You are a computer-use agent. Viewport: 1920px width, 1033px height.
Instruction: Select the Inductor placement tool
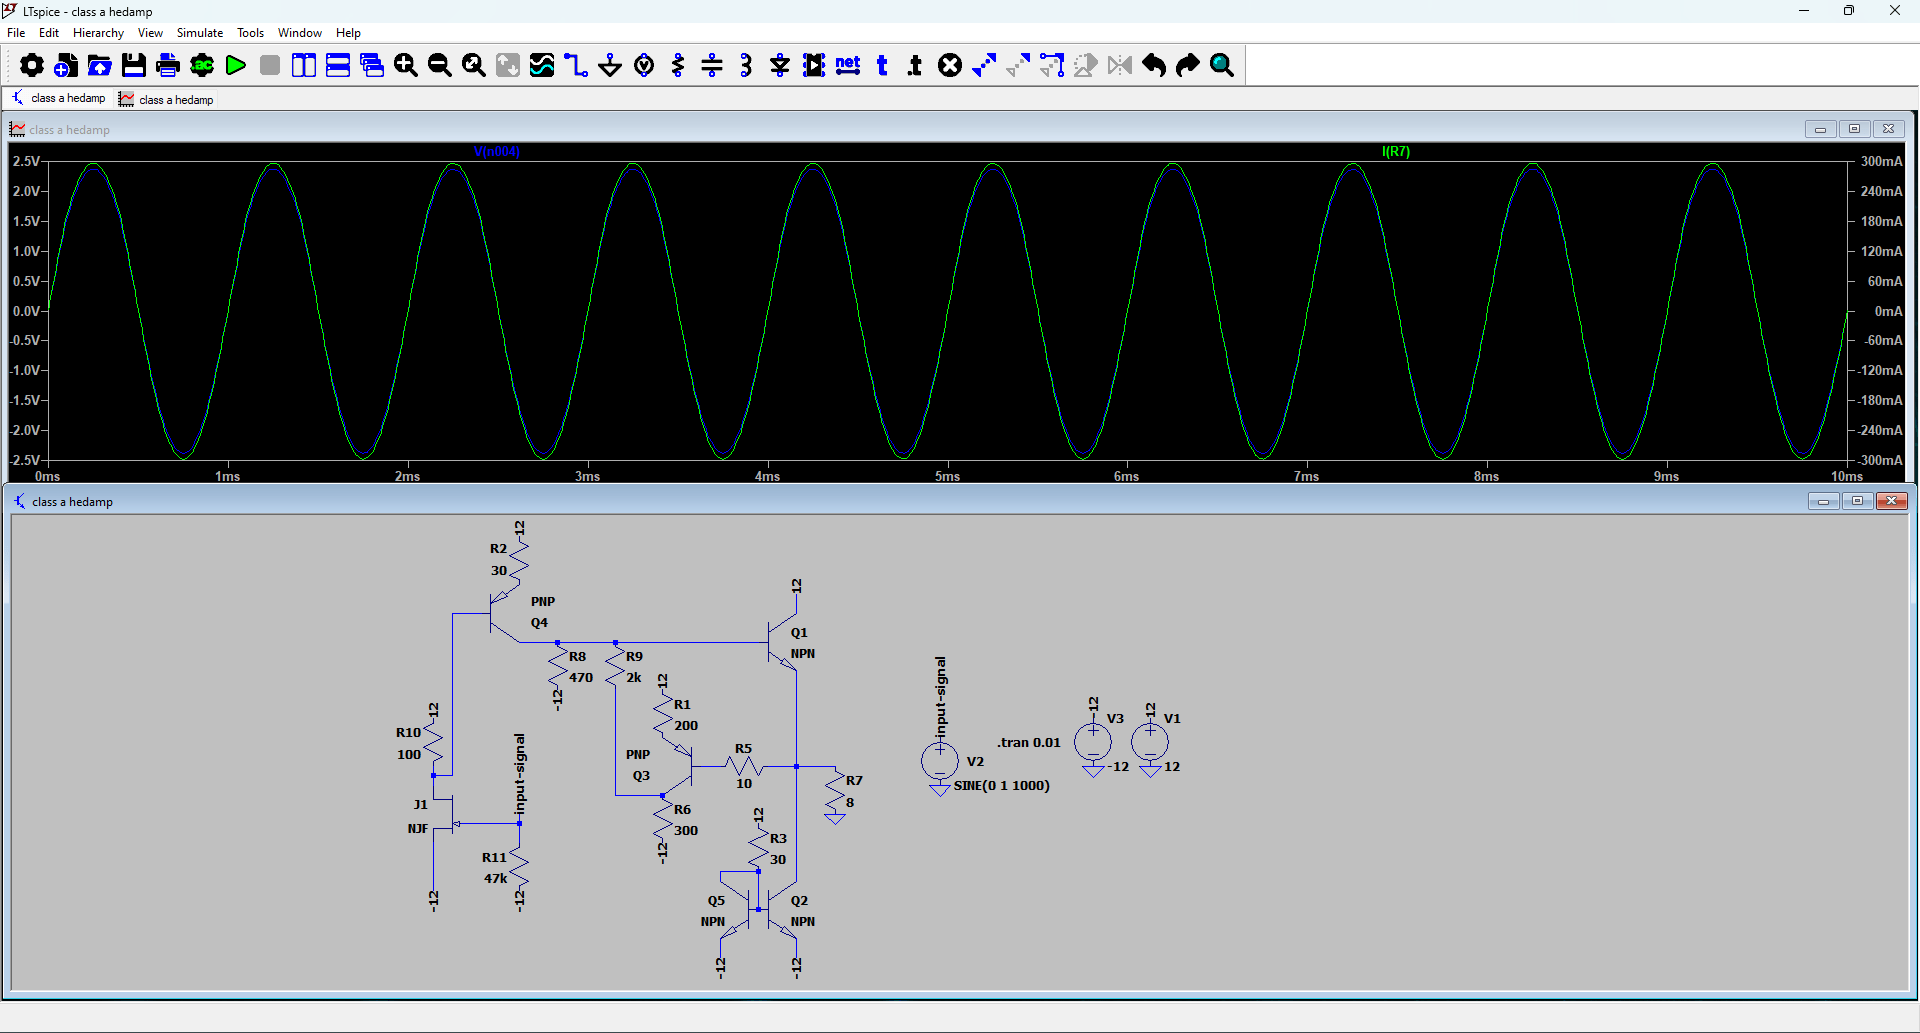pos(746,66)
